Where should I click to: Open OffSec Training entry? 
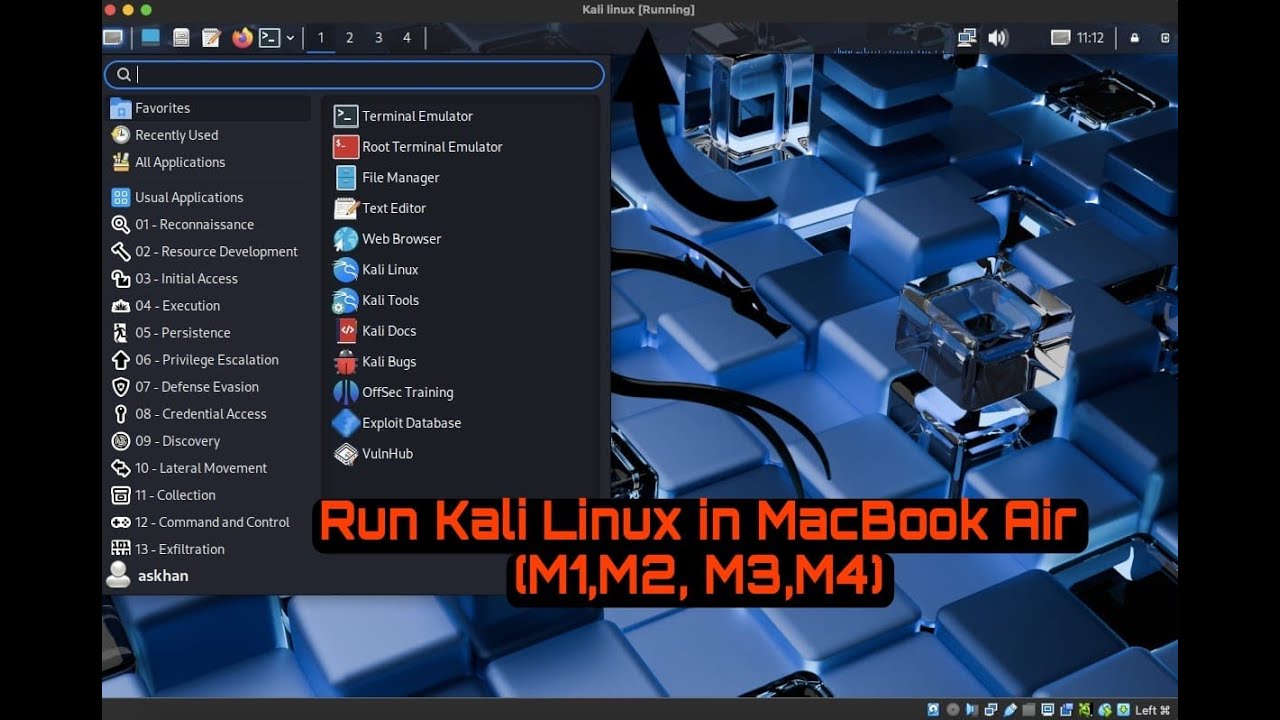(x=393, y=392)
